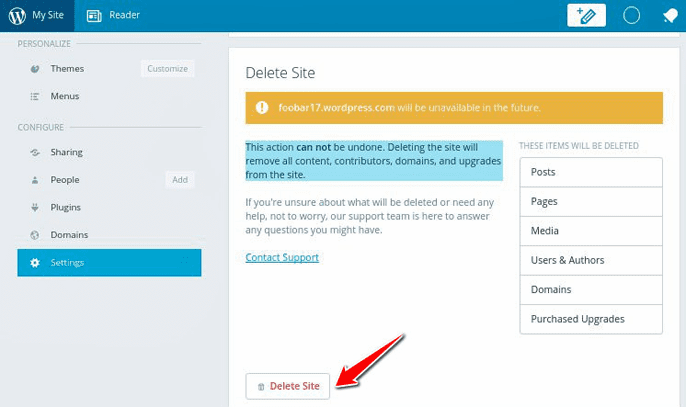Click the Contact Support link
Viewport: 686px width, 407px height.
282,257
